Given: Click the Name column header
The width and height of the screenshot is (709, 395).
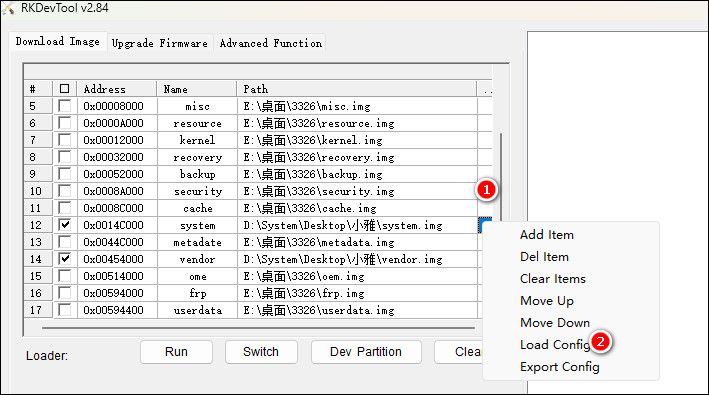Looking at the screenshot, I should coord(197,89).
